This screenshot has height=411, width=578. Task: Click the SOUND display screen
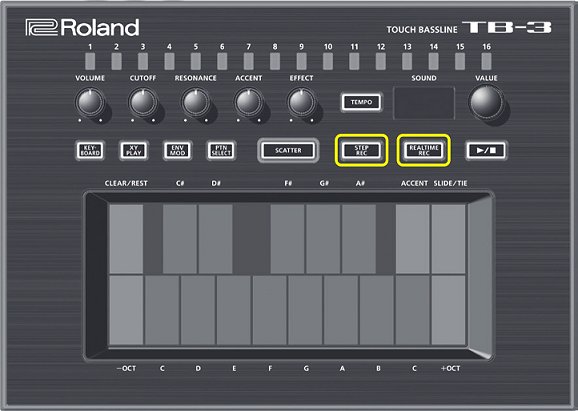point(424,103)
